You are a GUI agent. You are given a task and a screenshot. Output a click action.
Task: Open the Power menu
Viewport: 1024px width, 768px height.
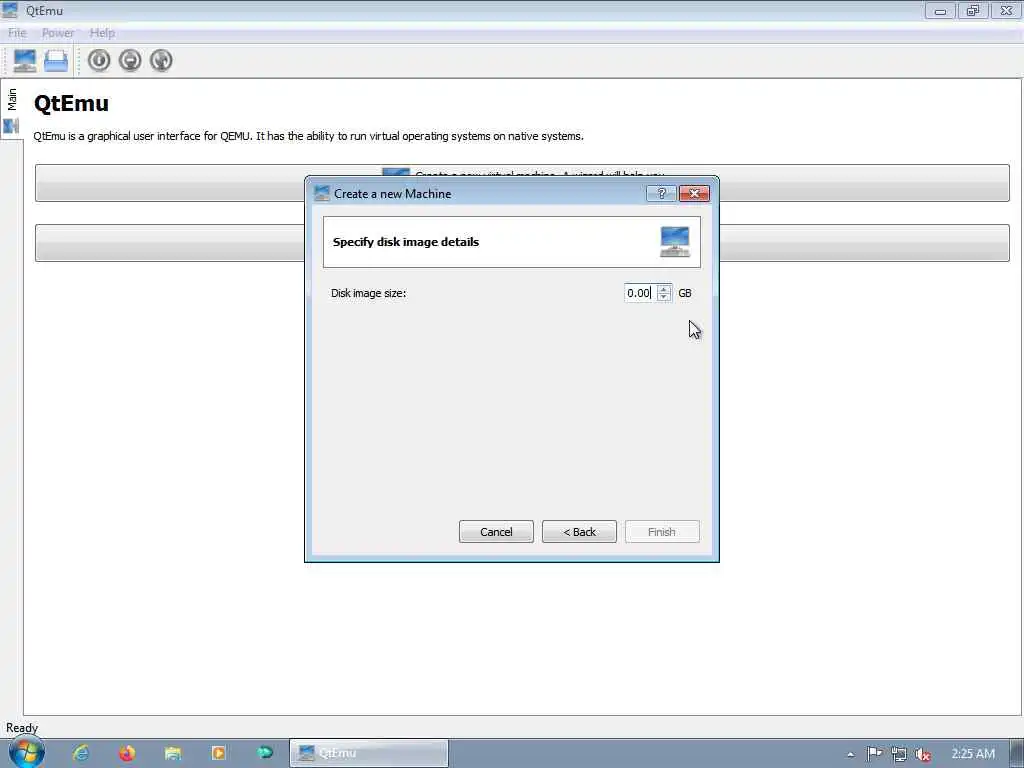pos(57,33)
